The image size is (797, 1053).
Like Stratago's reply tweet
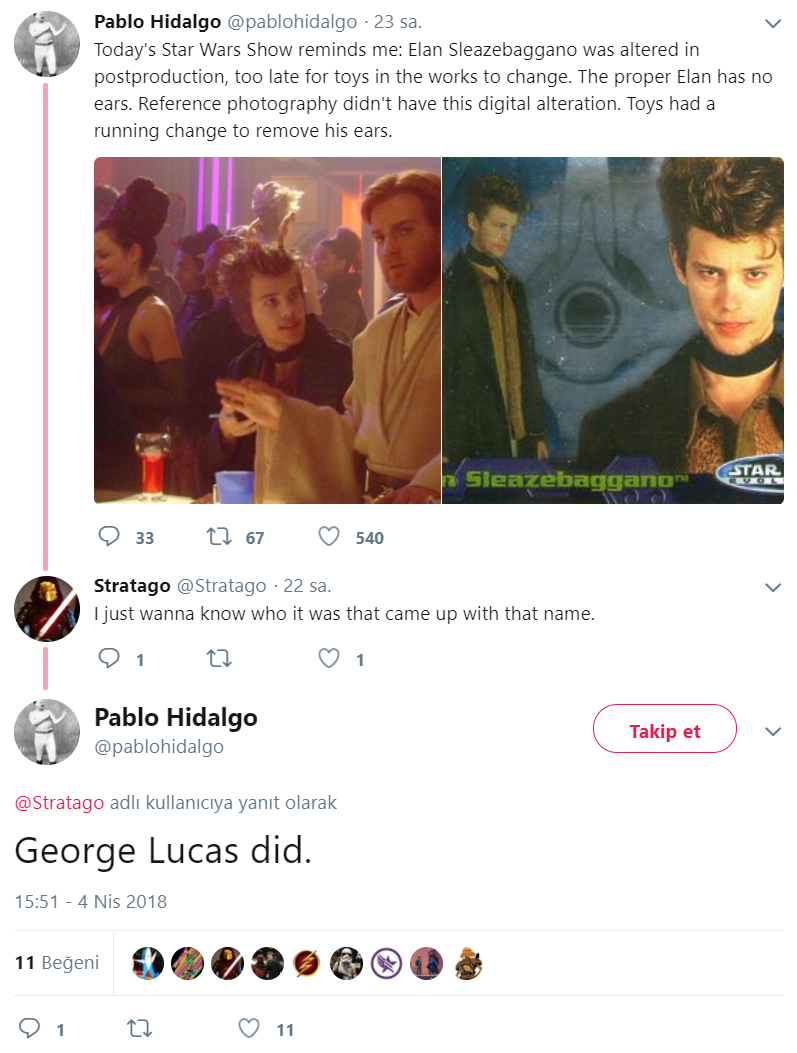click(x=329, y=658)
